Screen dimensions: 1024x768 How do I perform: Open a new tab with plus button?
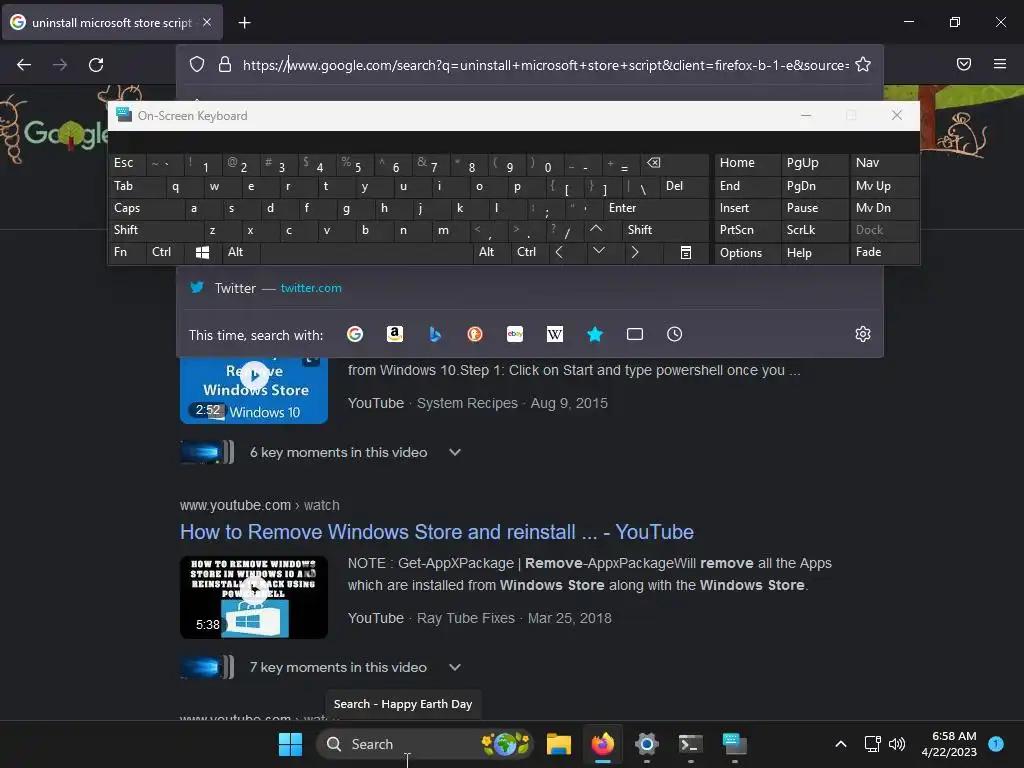tap(244, 23)
